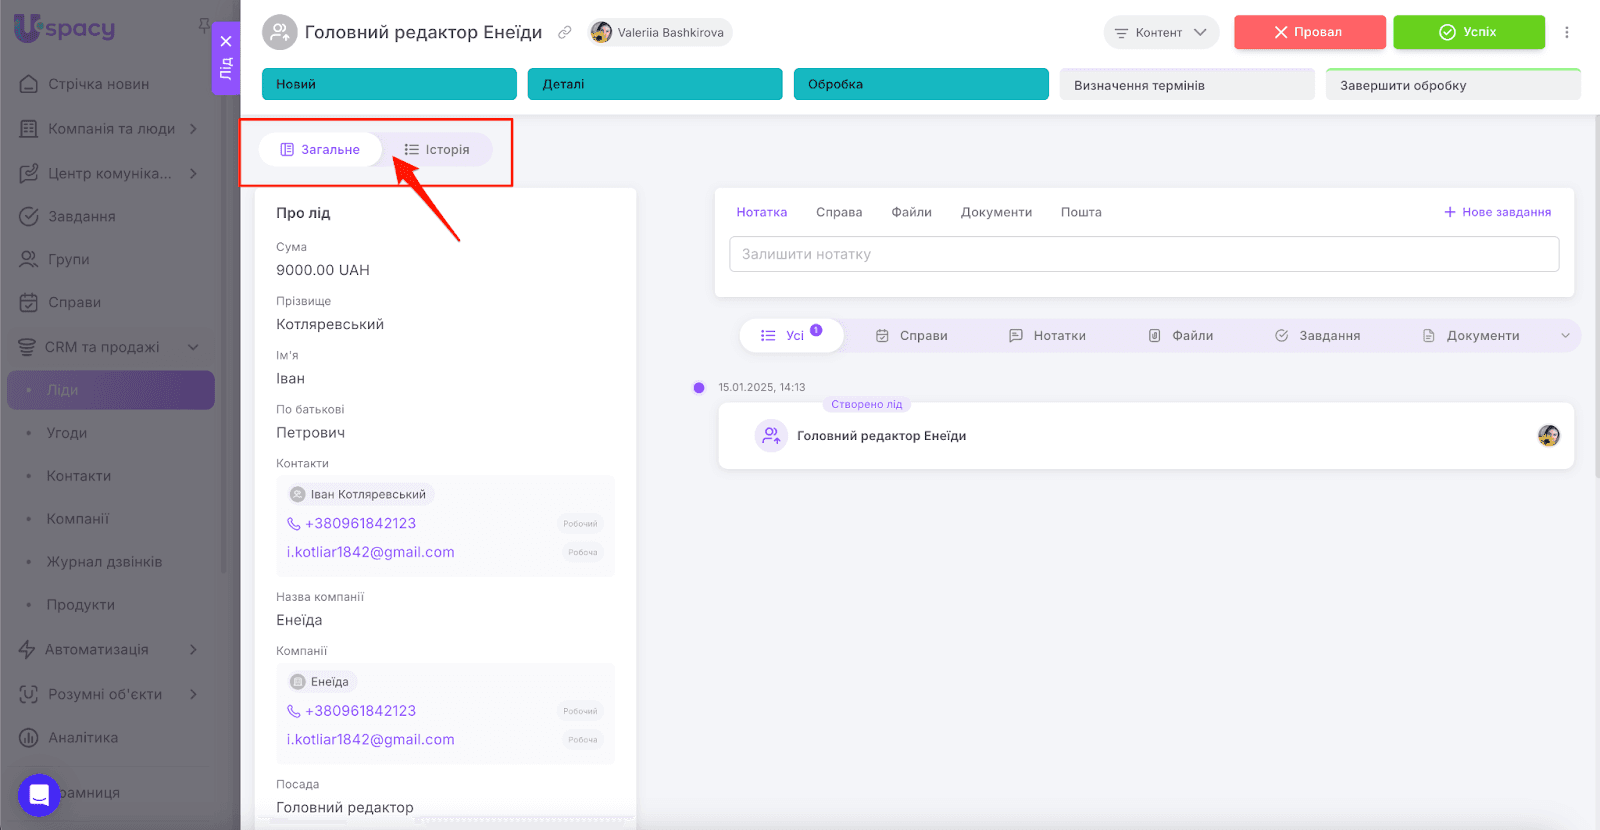
Task: Click the lead icon in timeline card
Action: [771, 436]
